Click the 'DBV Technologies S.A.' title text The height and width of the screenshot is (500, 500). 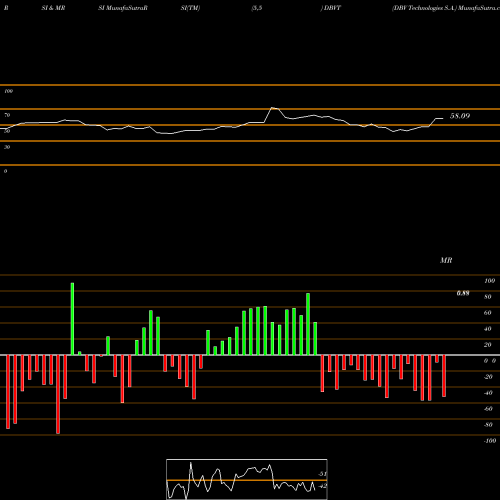click(424, 8)
